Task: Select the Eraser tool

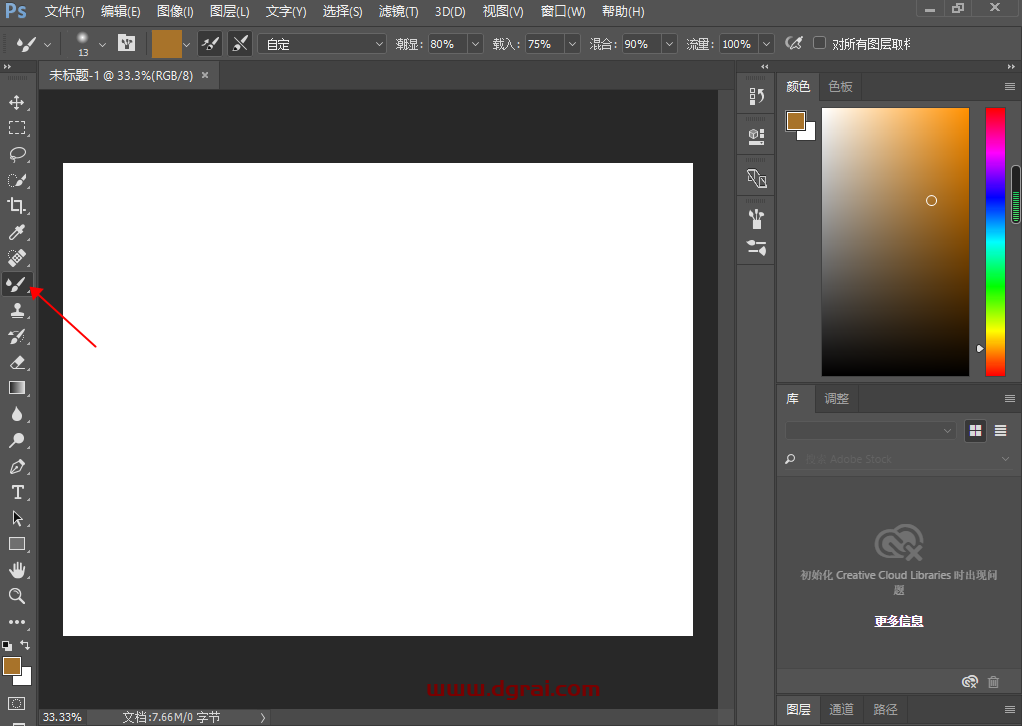Action: [17, 362]
